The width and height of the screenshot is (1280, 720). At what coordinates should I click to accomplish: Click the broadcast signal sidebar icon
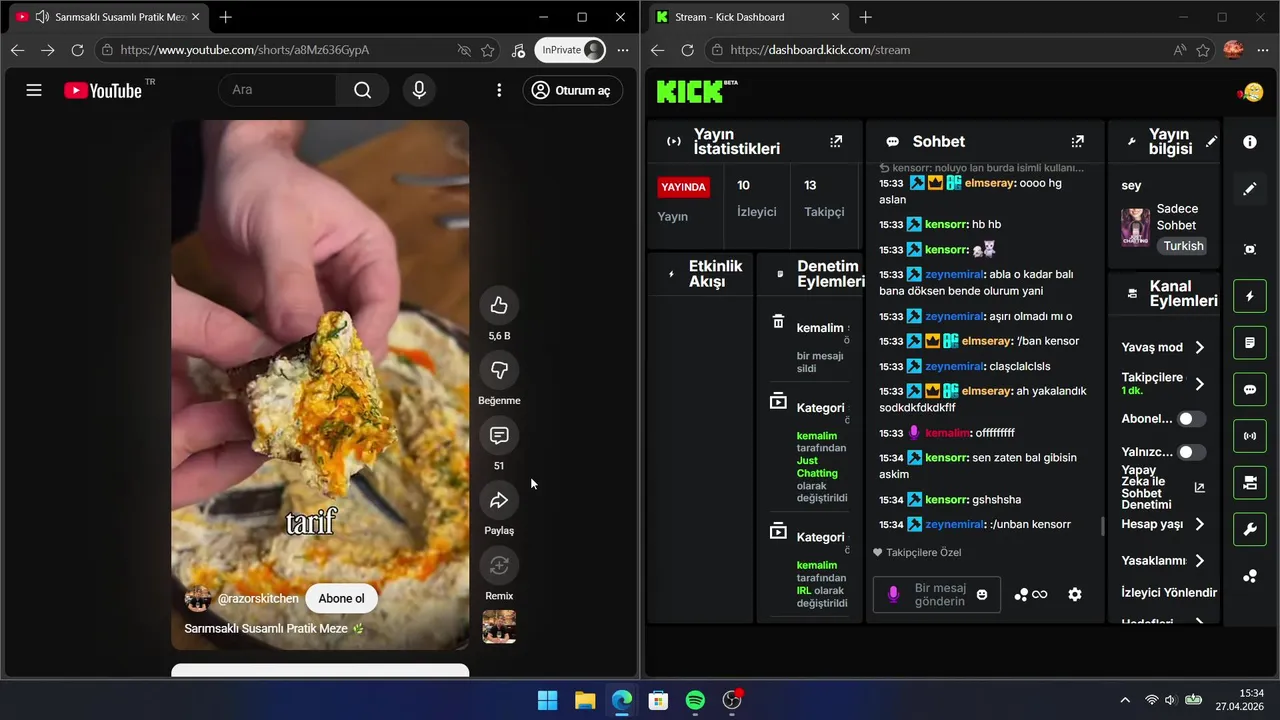tap(1250, 436)
